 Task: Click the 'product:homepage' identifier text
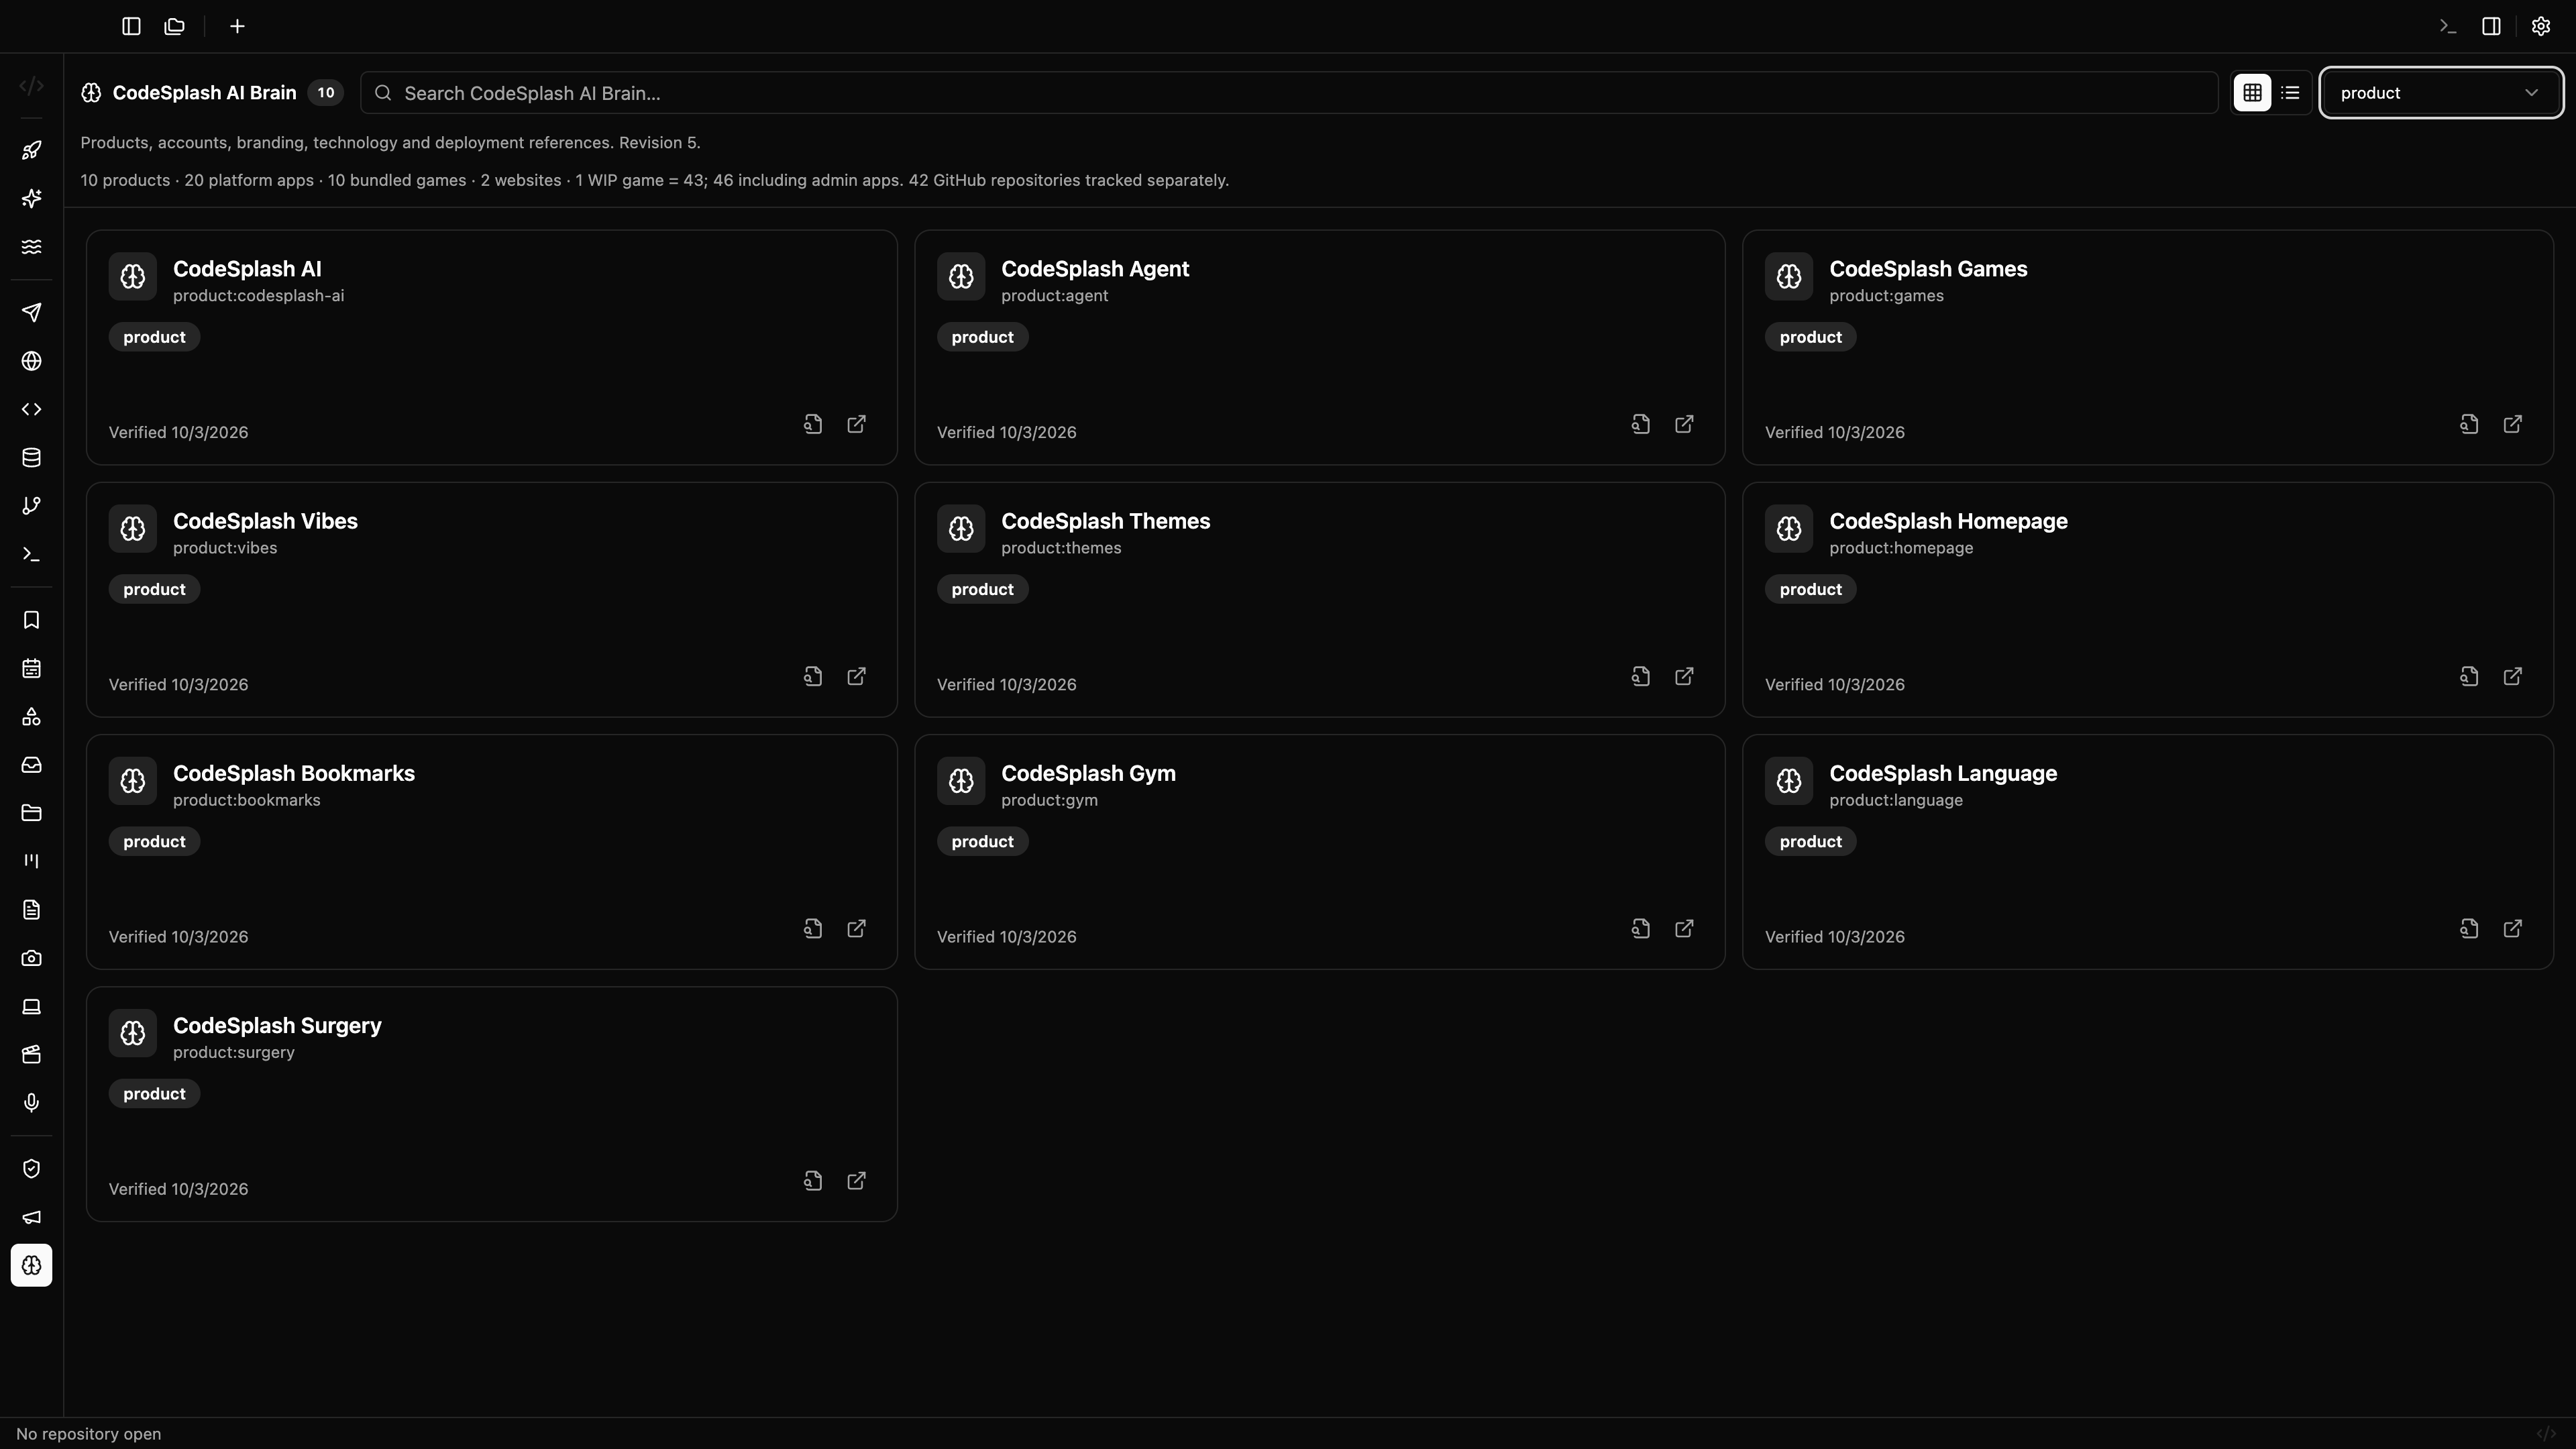[1901, 548]
